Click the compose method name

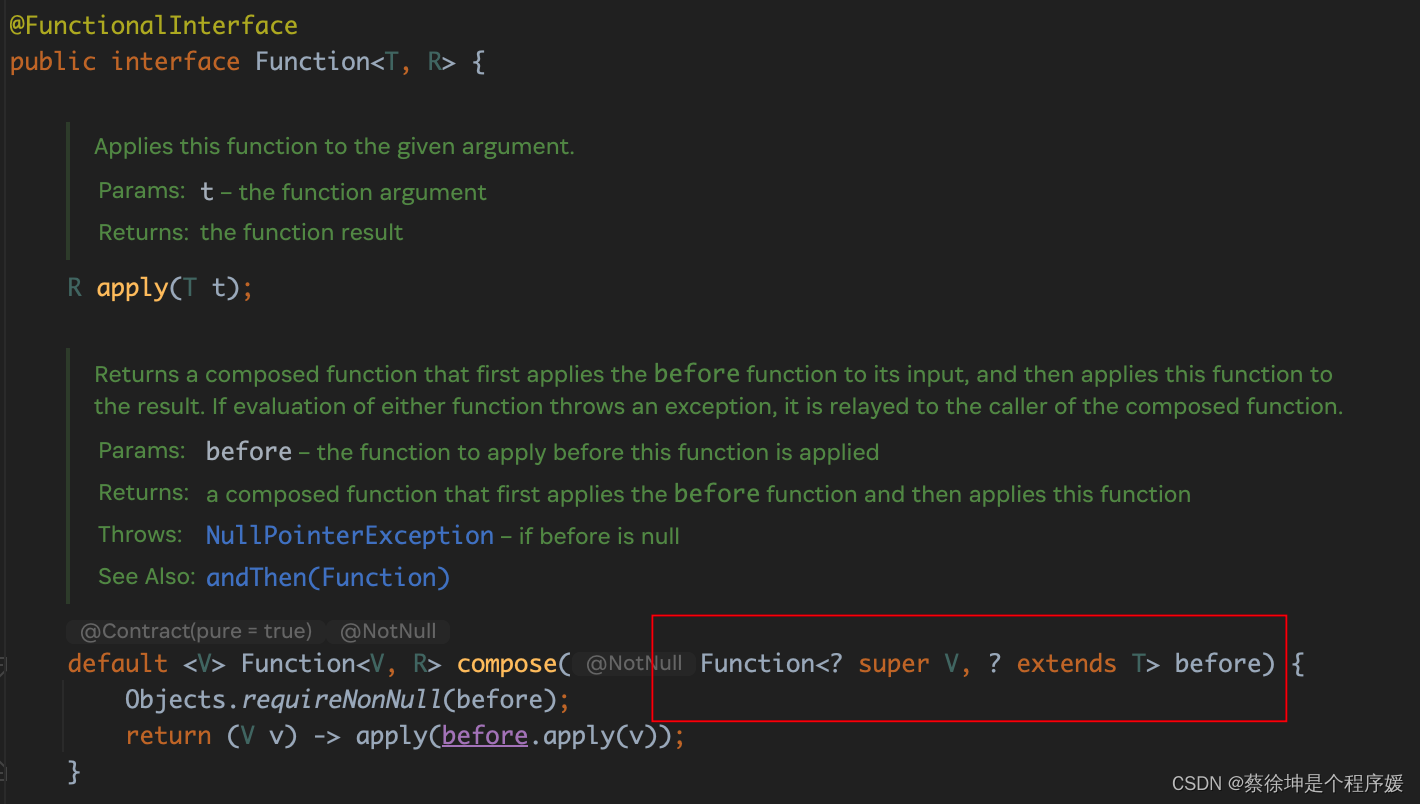tap(507, 664)
